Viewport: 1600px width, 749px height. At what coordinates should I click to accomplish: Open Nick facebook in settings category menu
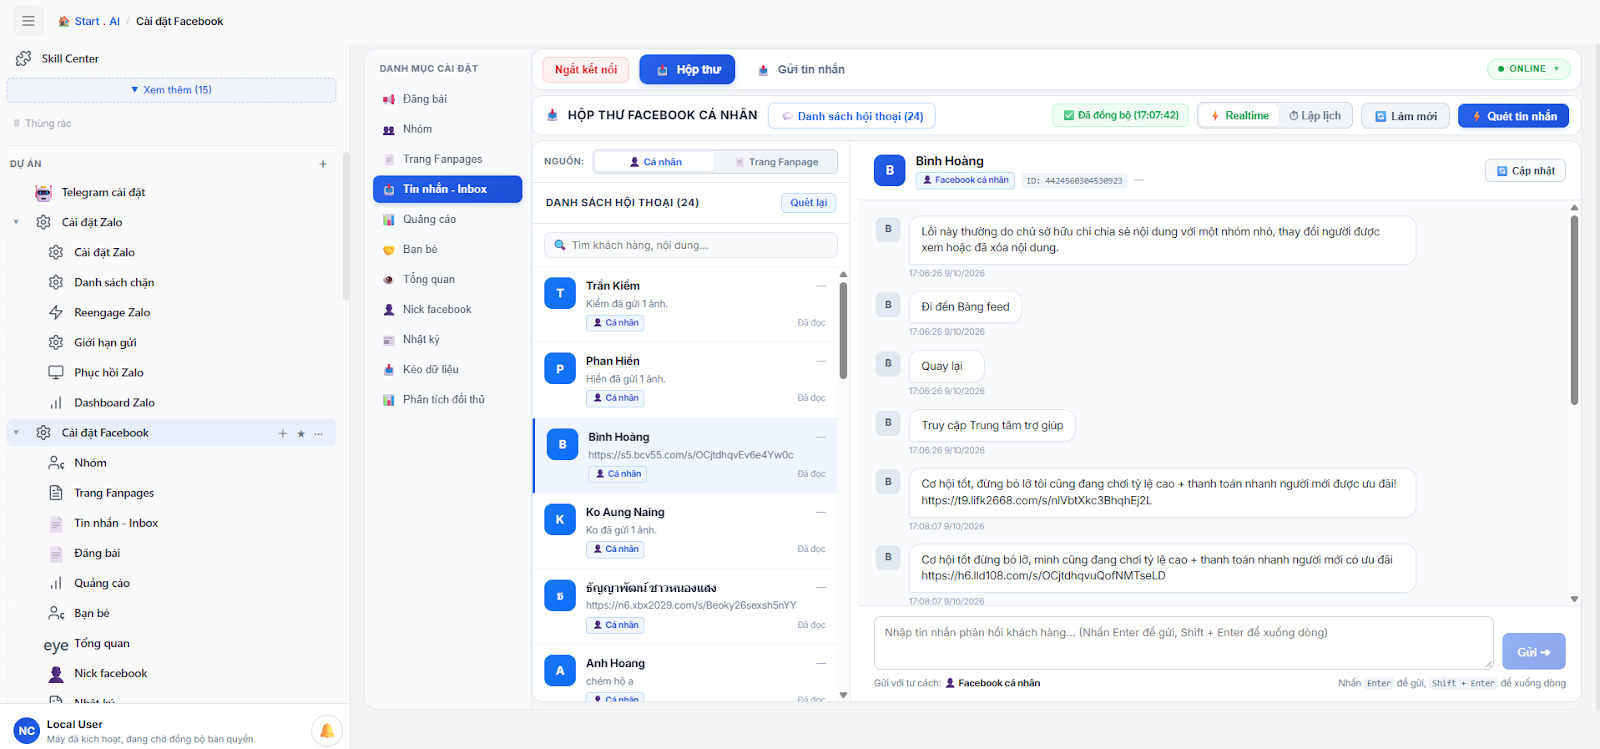pos(448,309)
